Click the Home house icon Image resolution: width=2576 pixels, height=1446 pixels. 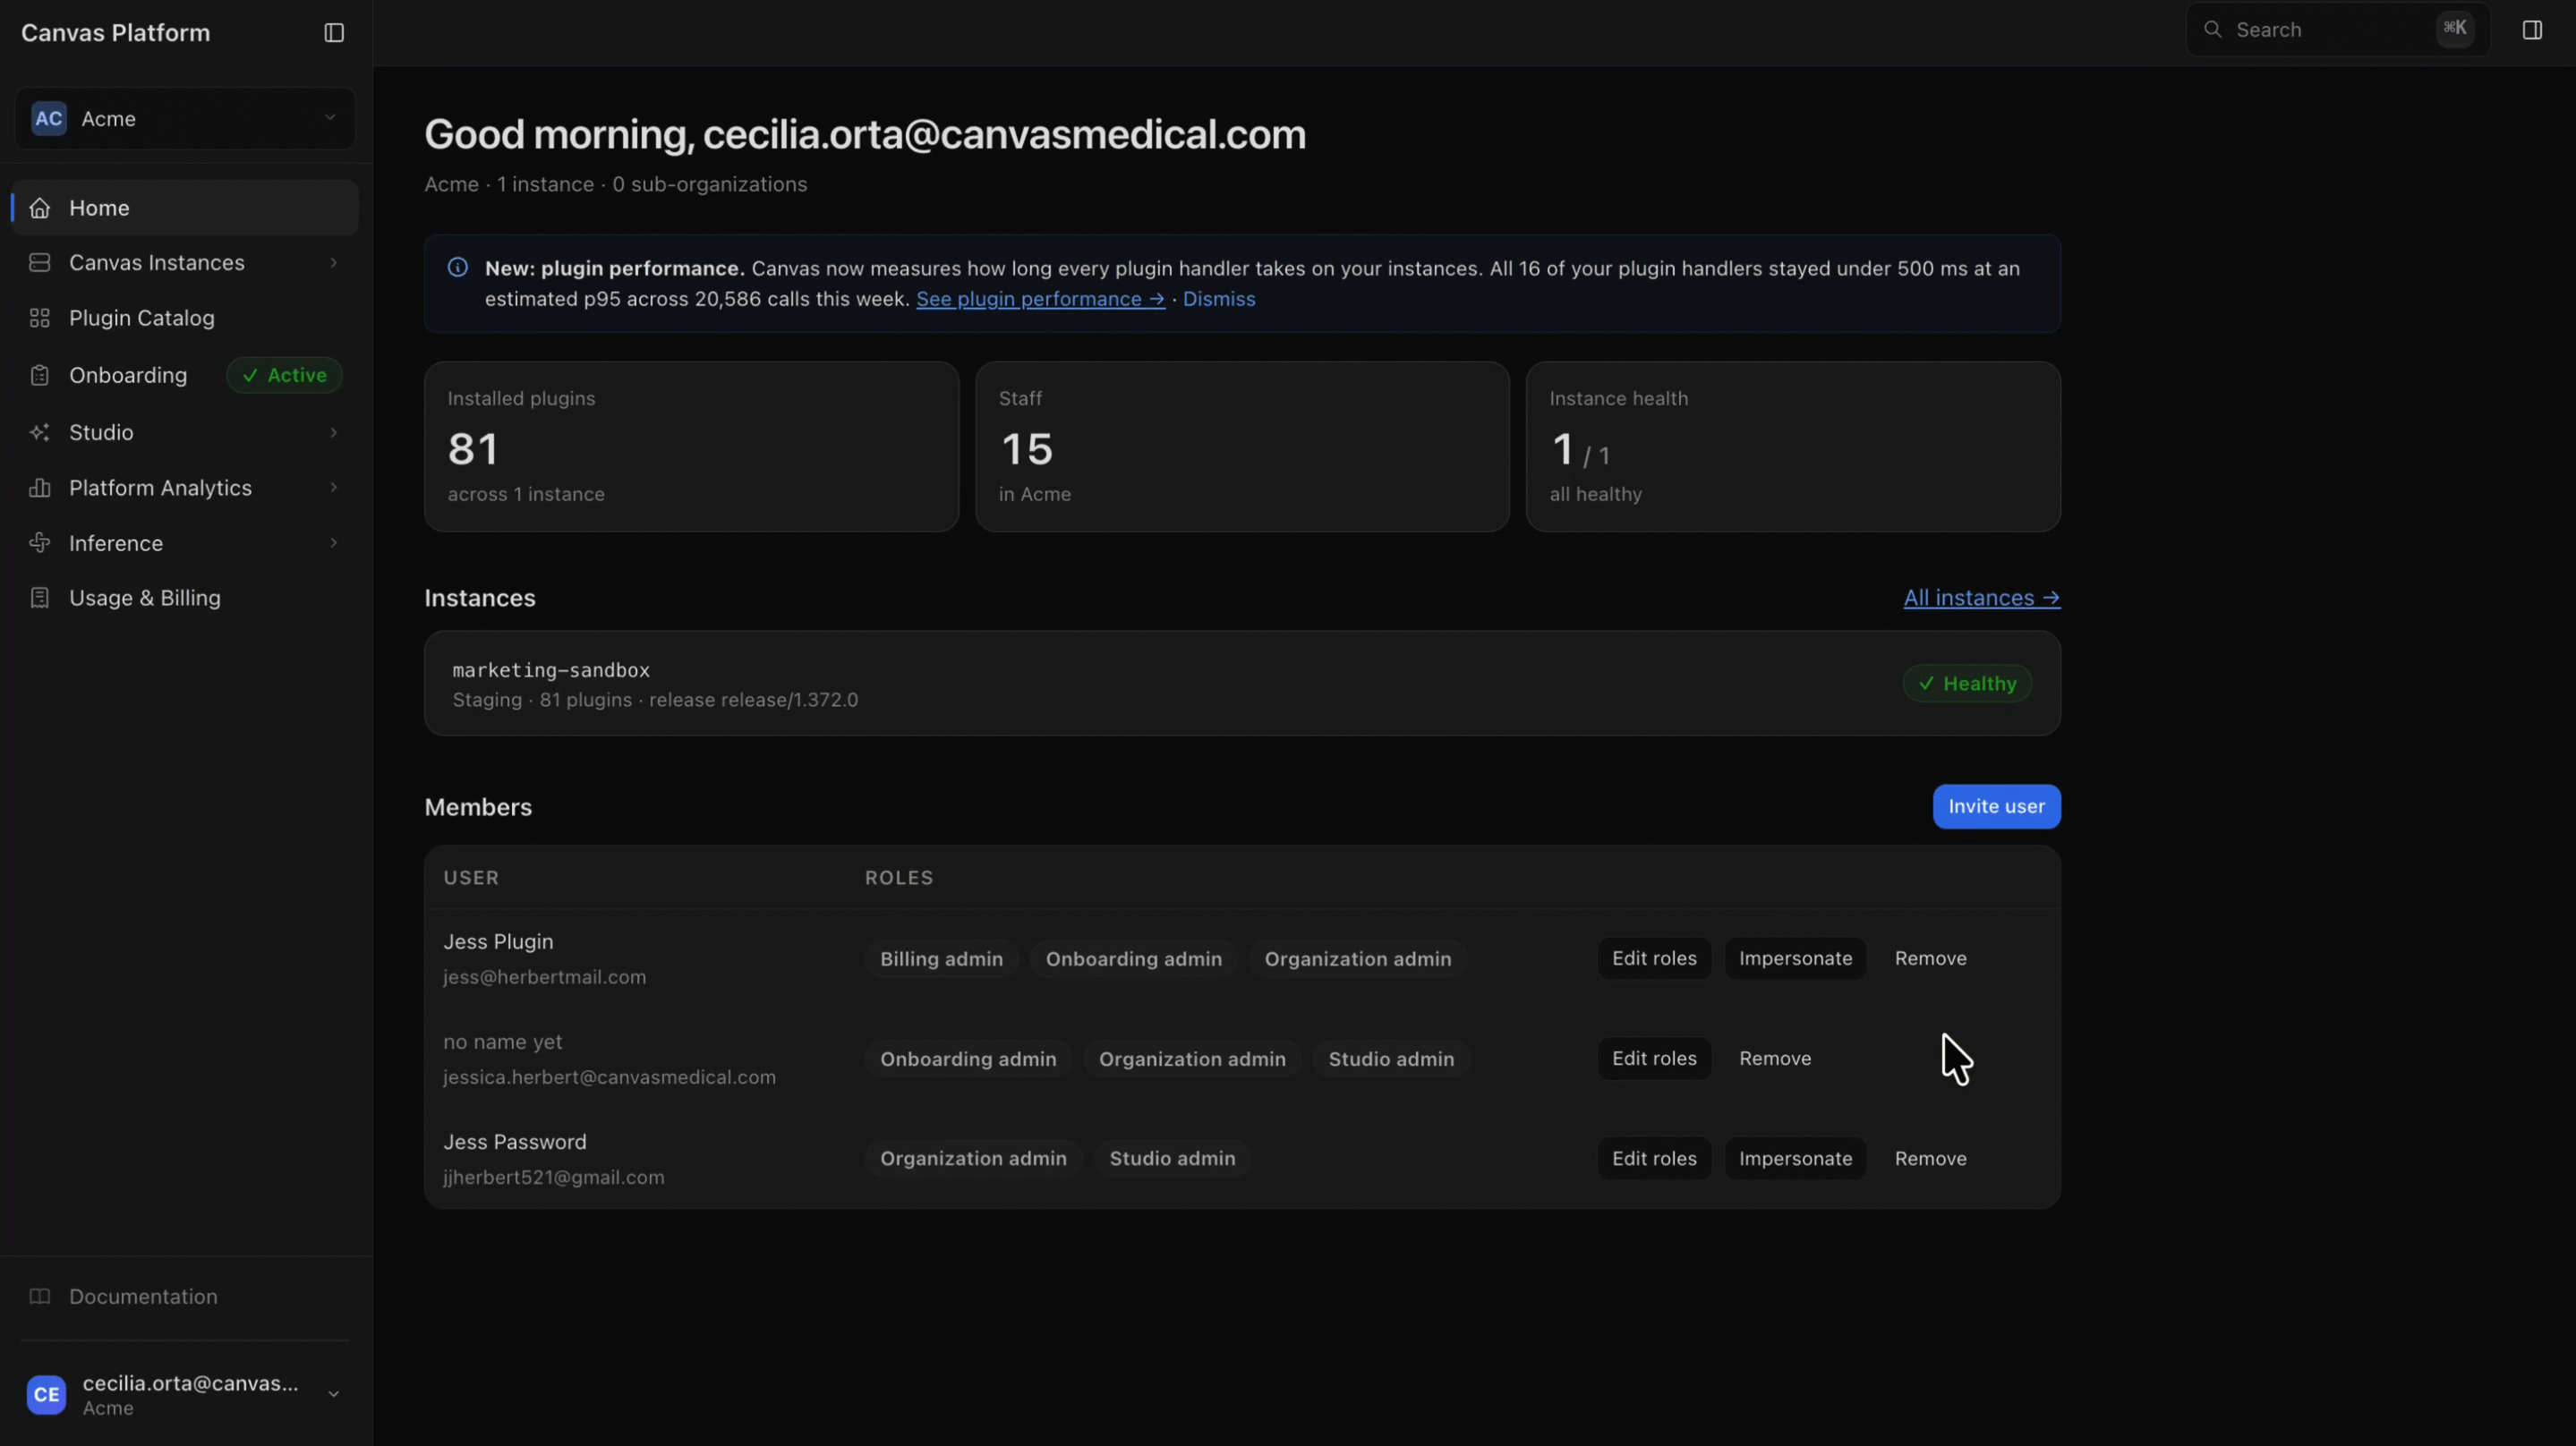tap(40, 208)
